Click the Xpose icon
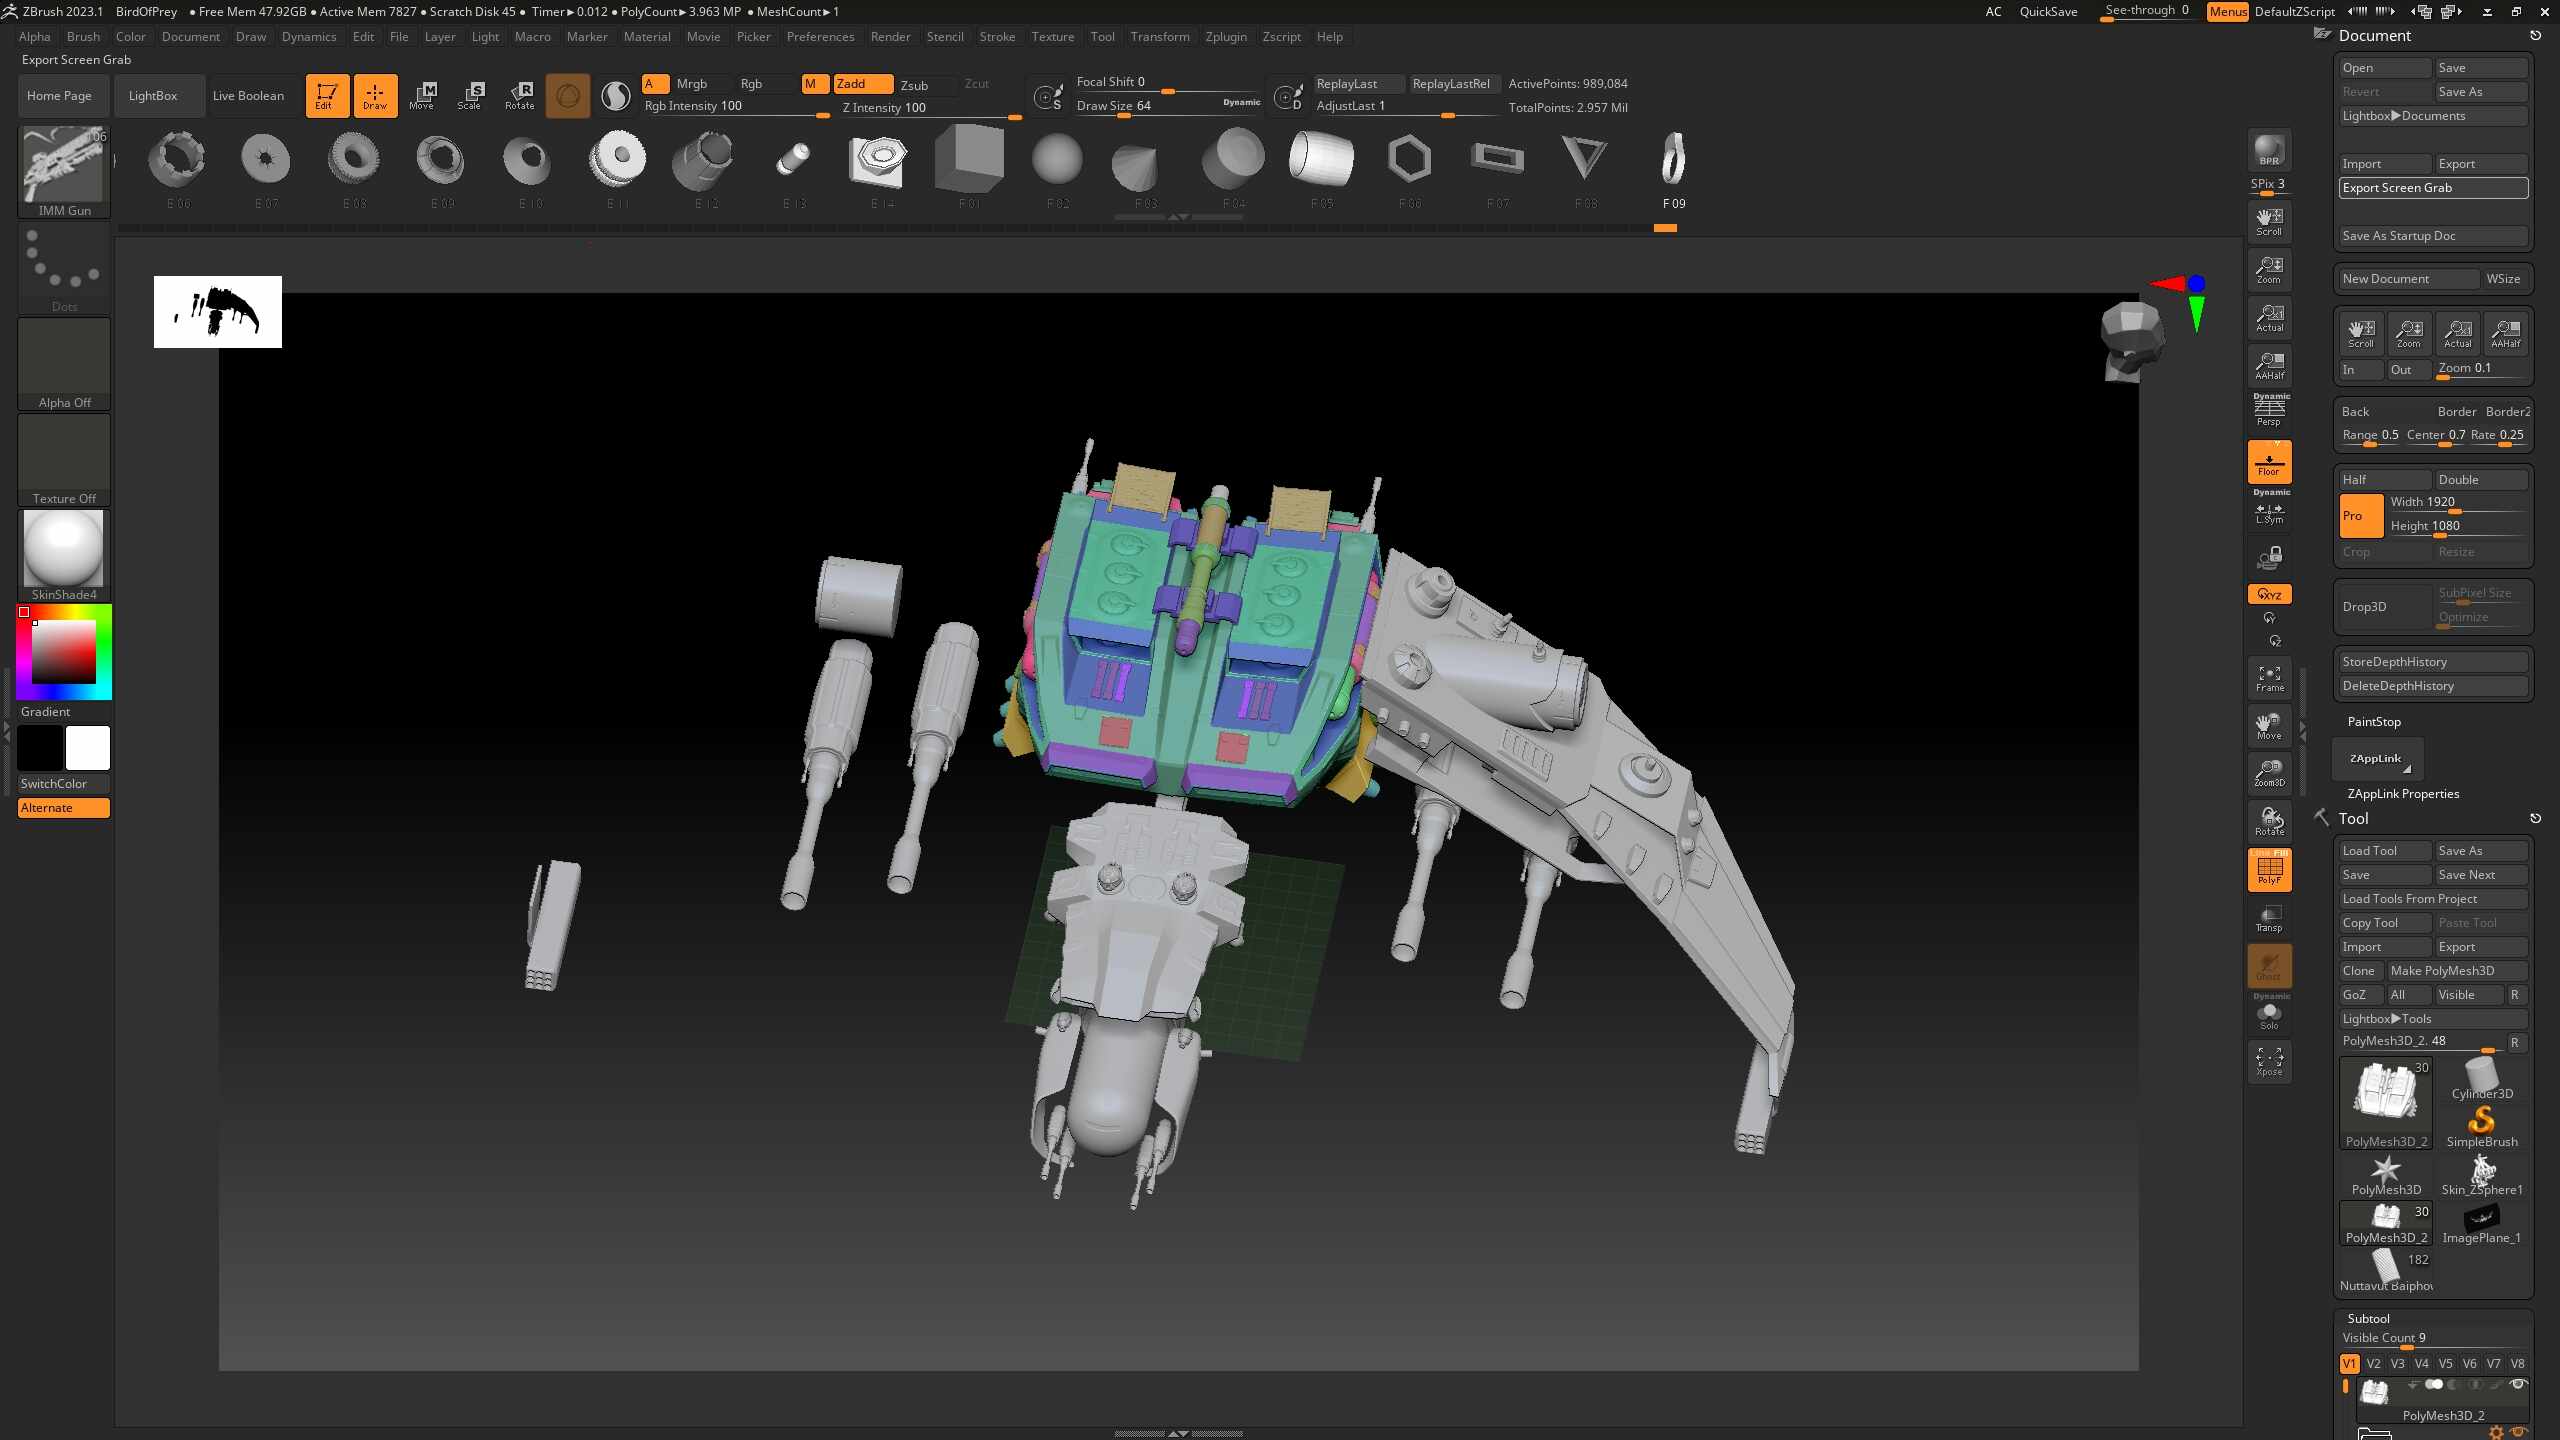 tap(2269, 1061)
